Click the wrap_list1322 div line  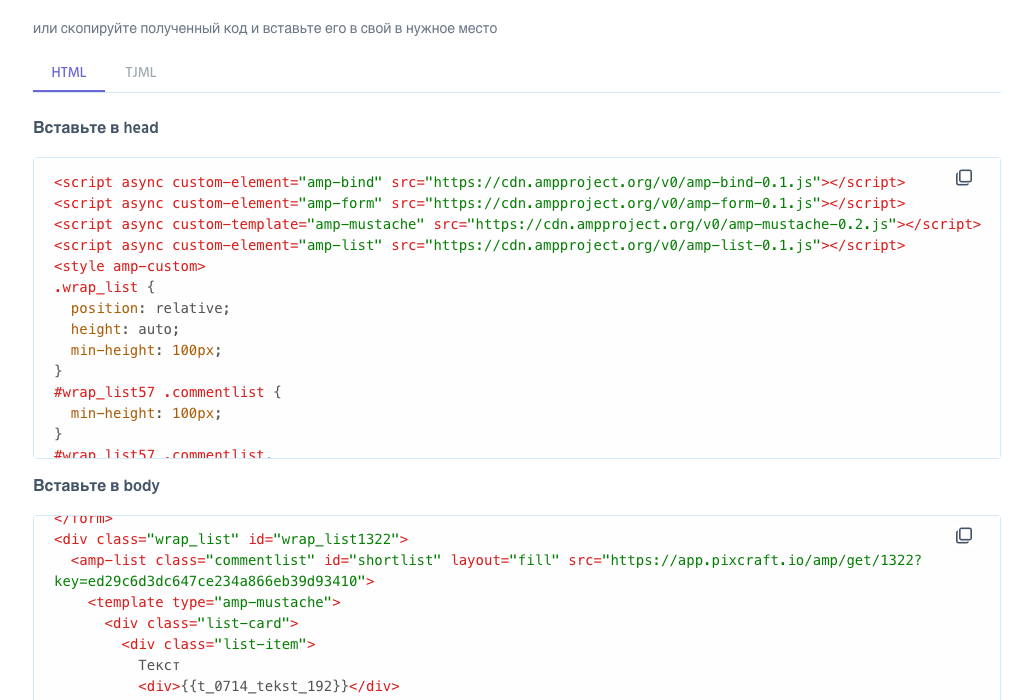[x=231, y=540]
